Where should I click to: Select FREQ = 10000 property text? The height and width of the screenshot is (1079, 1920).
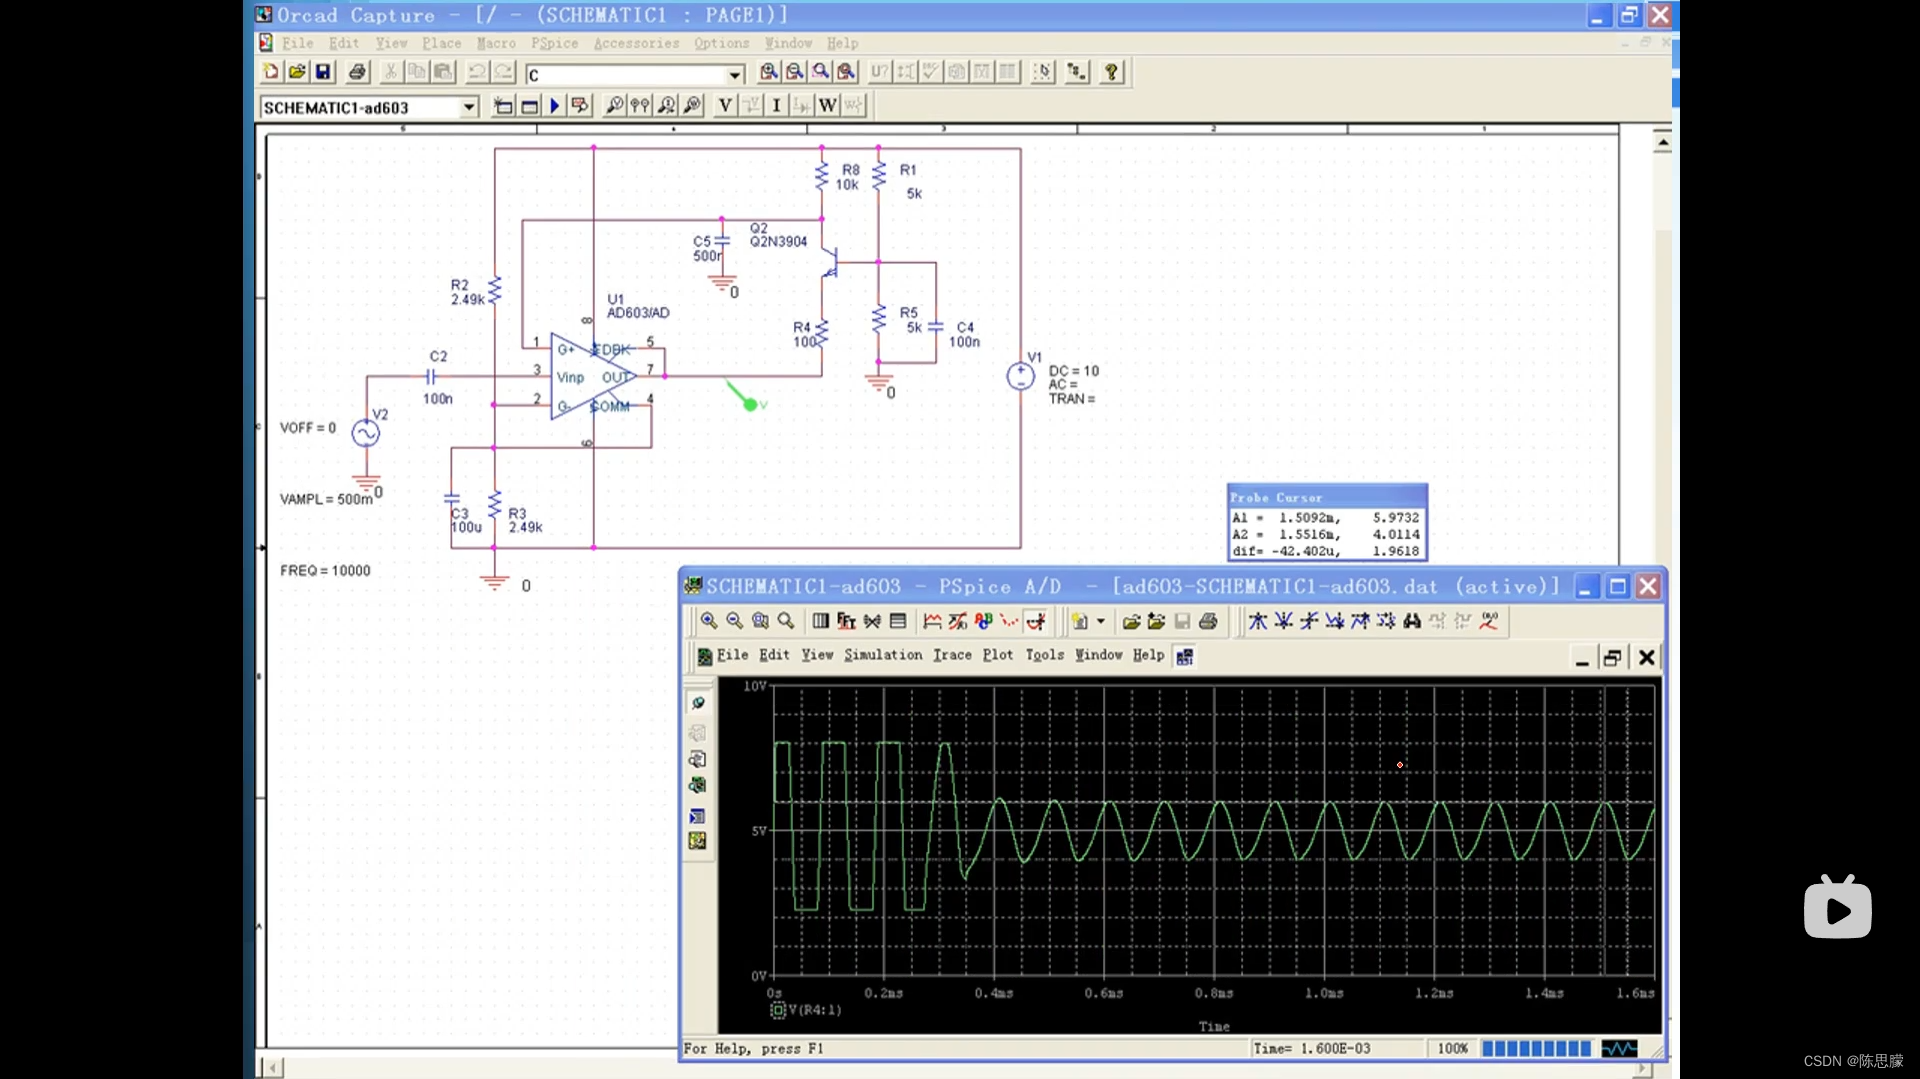click(x=325, y=570)
